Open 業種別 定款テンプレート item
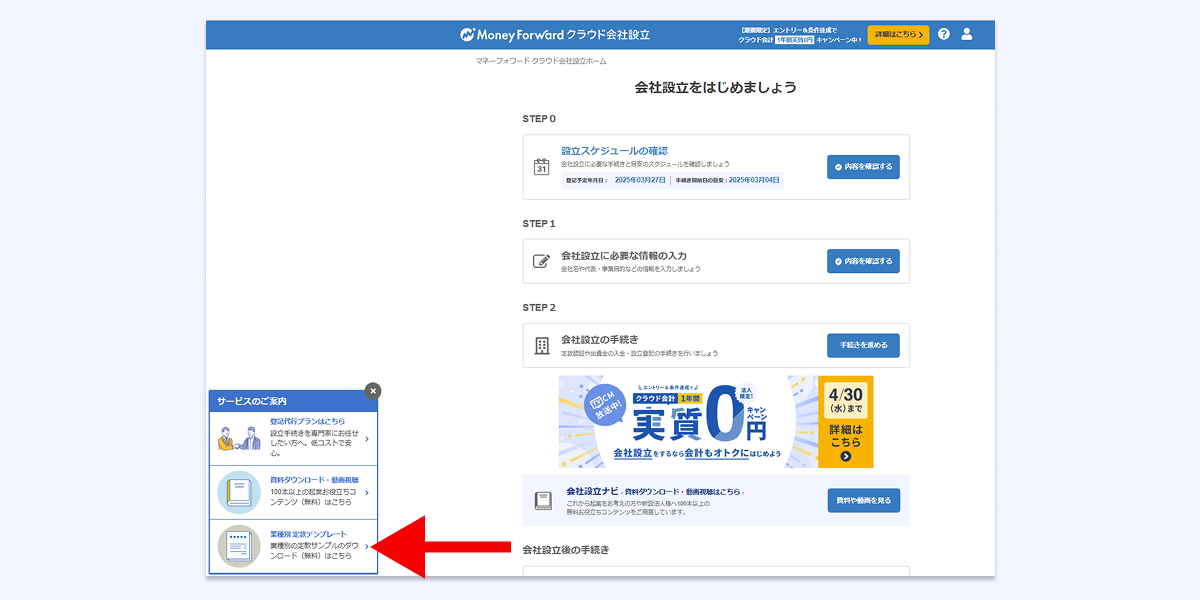Screen dimensions: 1200x600 pyautogui.click(x=293, y=546)
